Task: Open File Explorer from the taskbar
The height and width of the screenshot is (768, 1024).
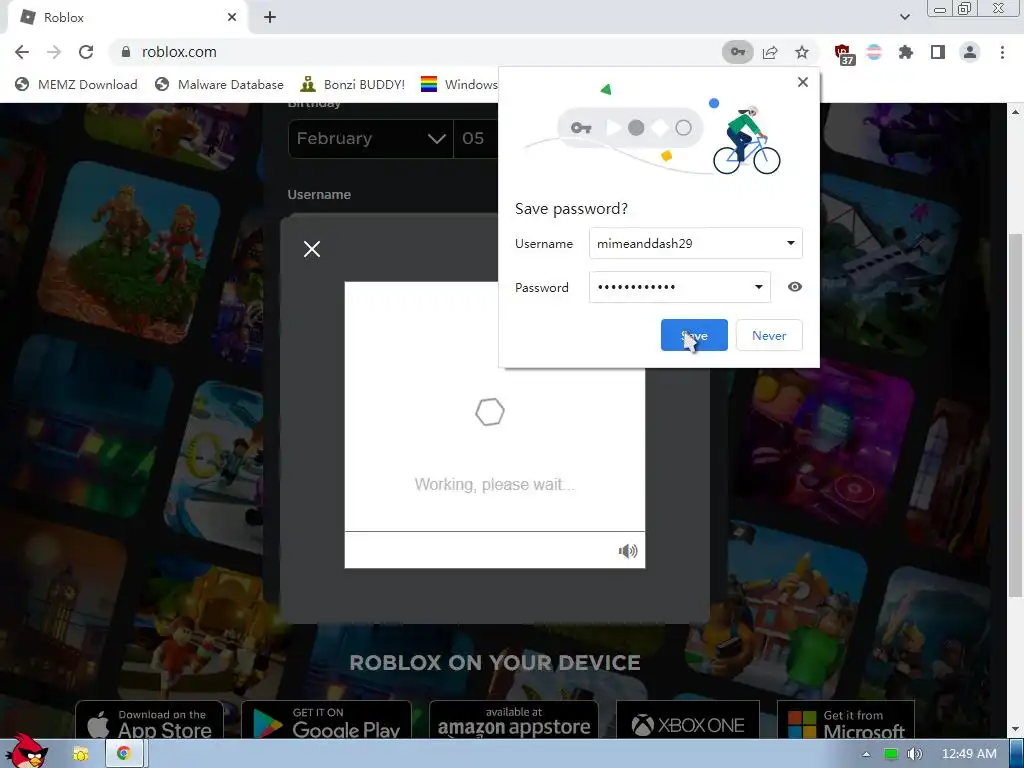Action: point(80,754)
